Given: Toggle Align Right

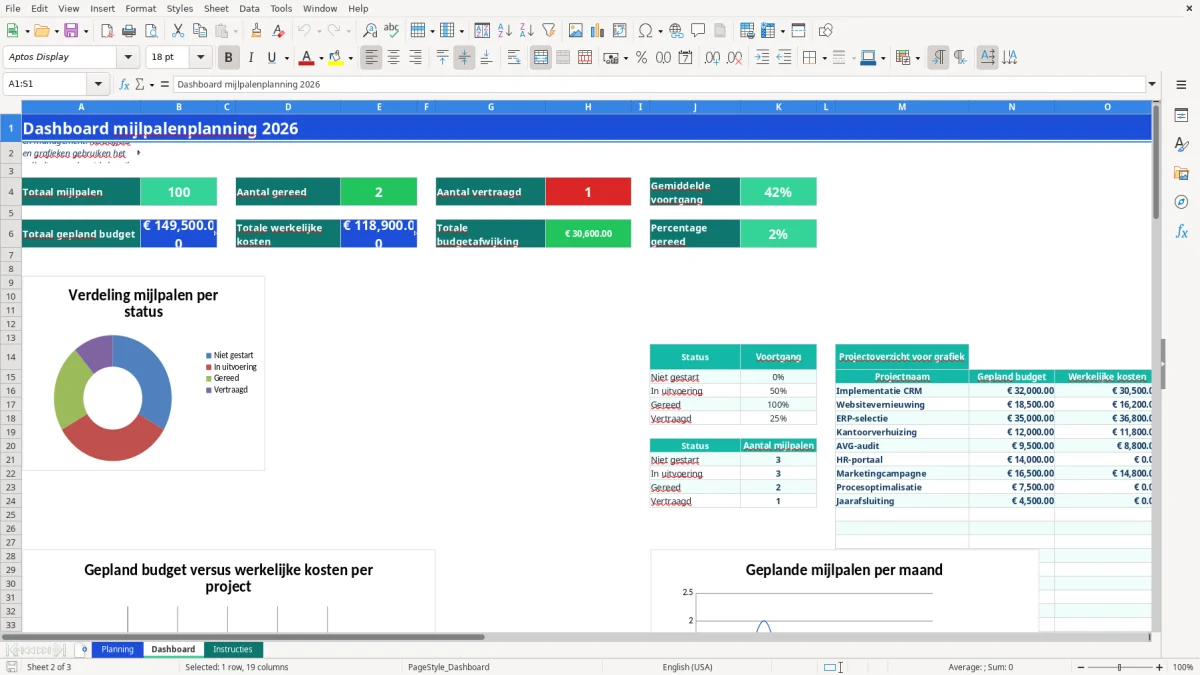Looking at the screenshot, I should click(x=416, y=58).
